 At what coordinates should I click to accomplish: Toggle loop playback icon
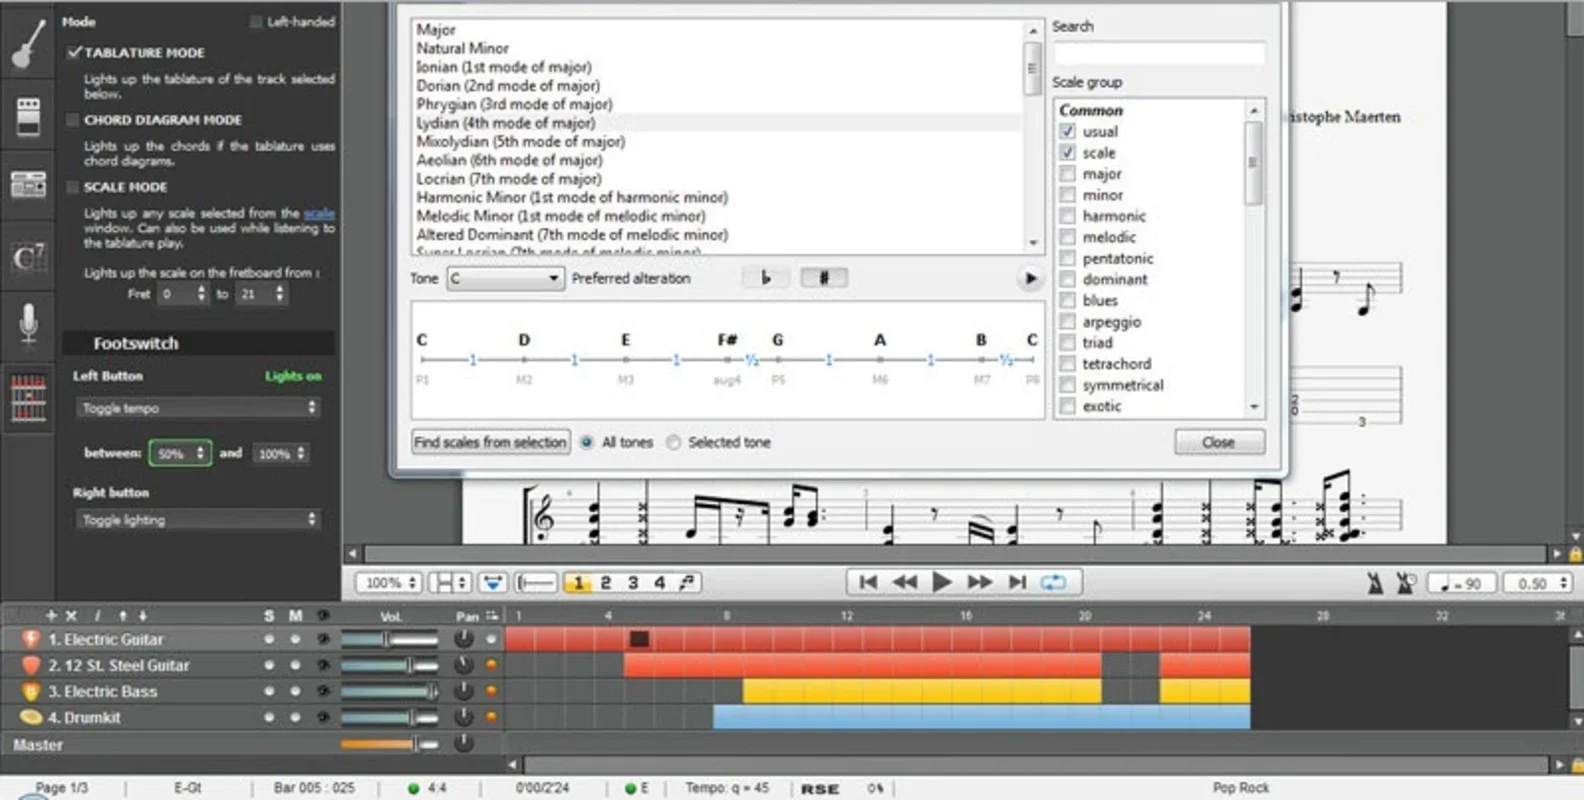[x=1053, y=582]
